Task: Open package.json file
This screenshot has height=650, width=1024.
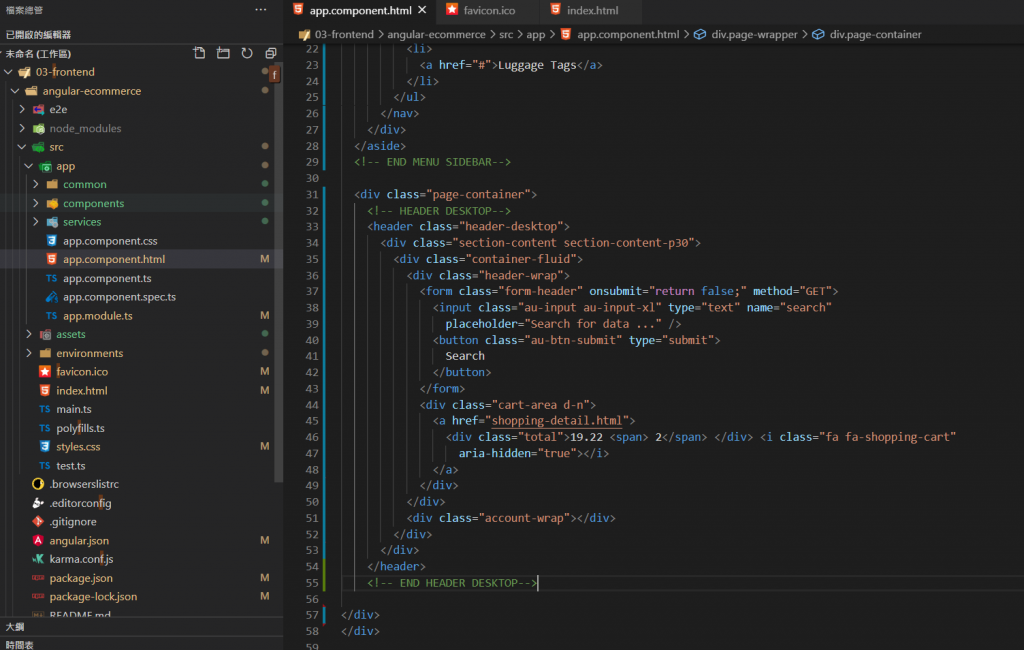Action: 81,578
